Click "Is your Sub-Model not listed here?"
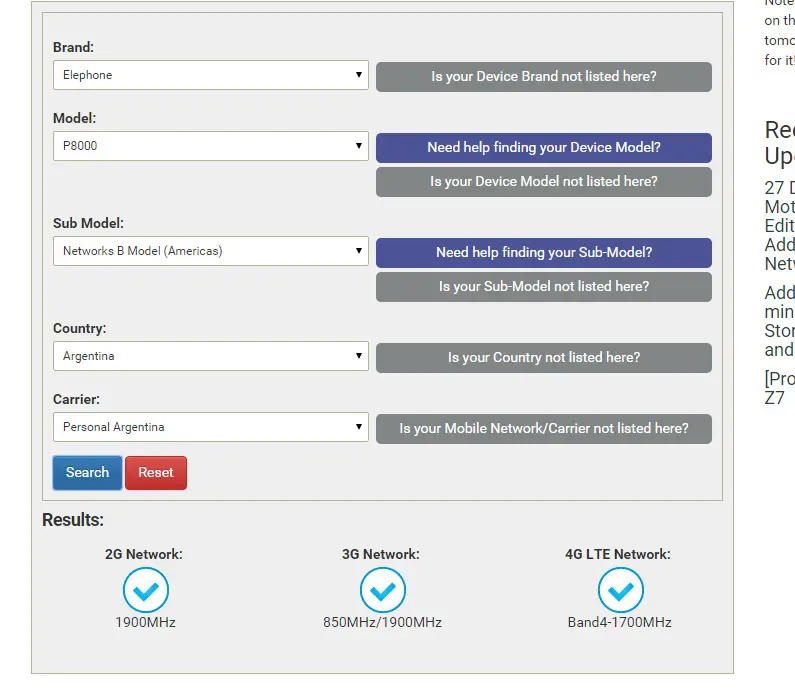 point(543,287)
